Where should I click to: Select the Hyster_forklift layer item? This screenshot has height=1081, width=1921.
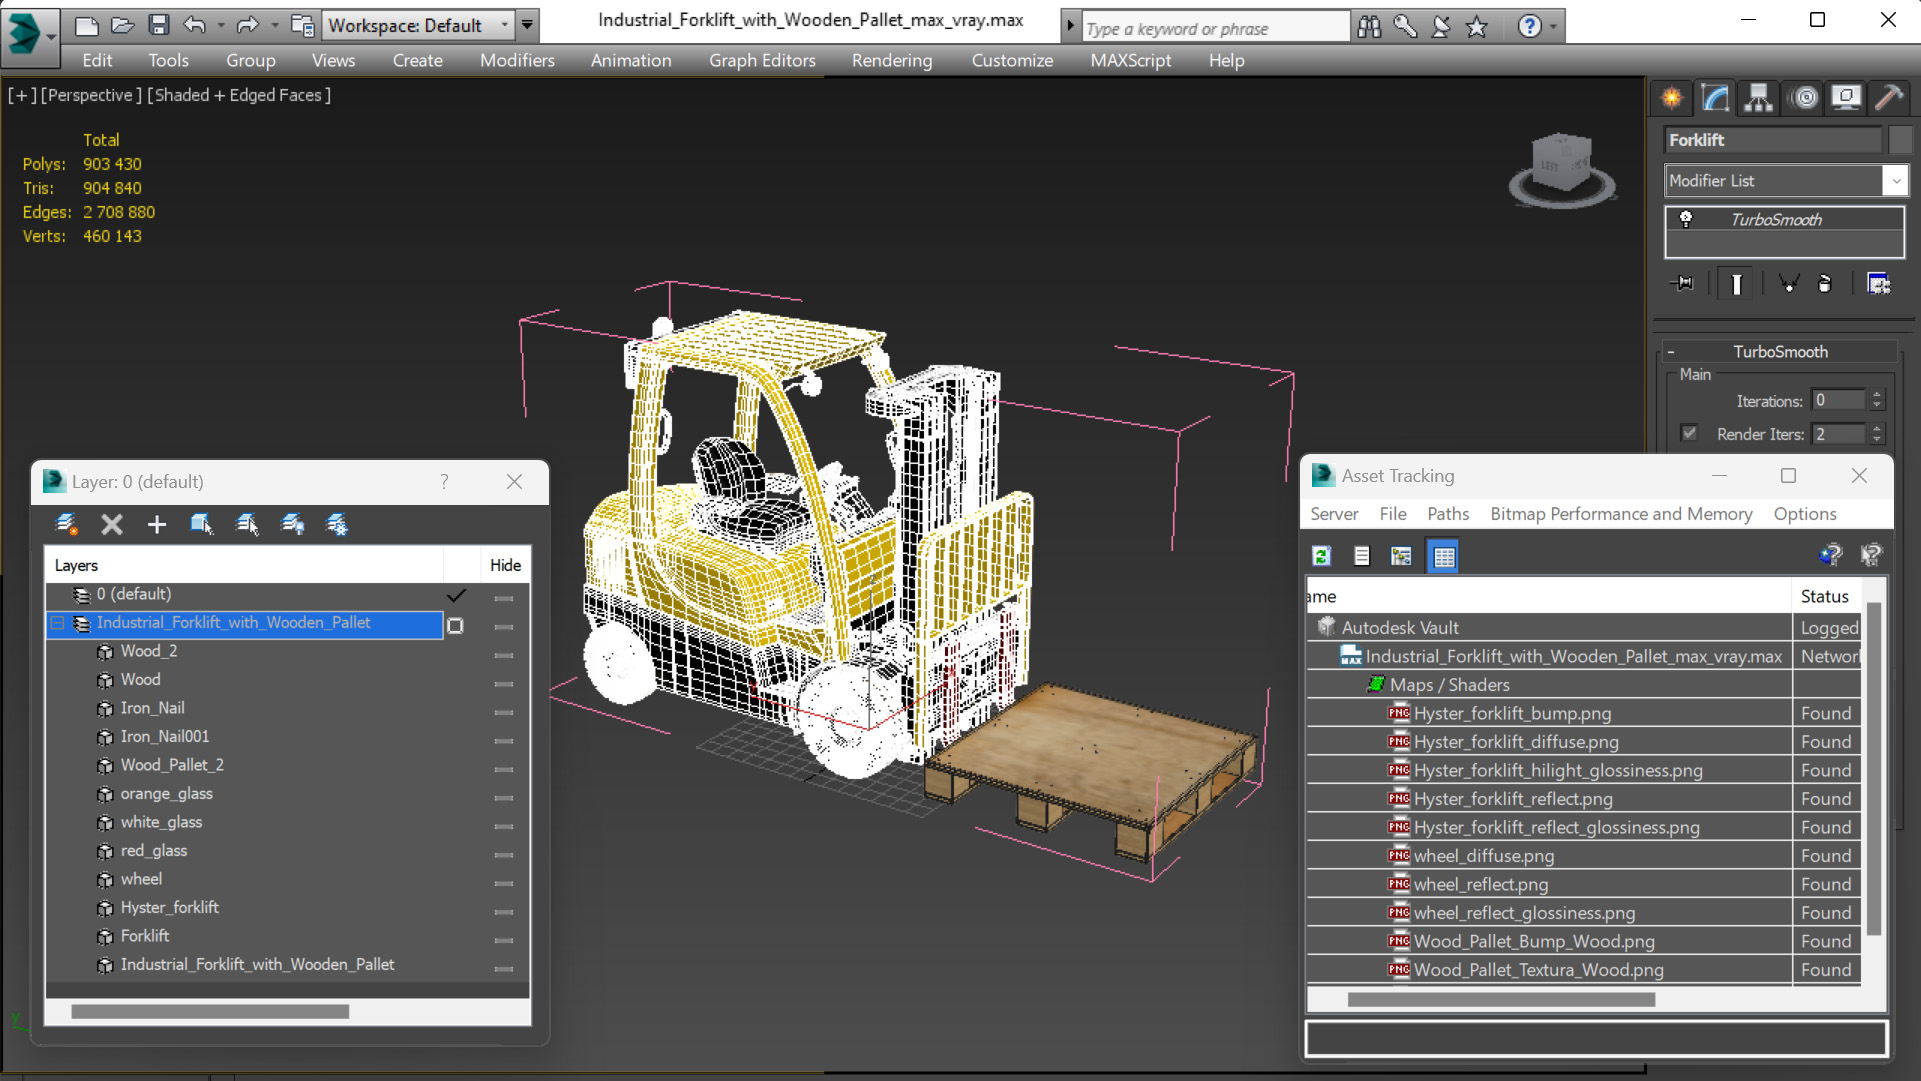(x=169, y=907)
